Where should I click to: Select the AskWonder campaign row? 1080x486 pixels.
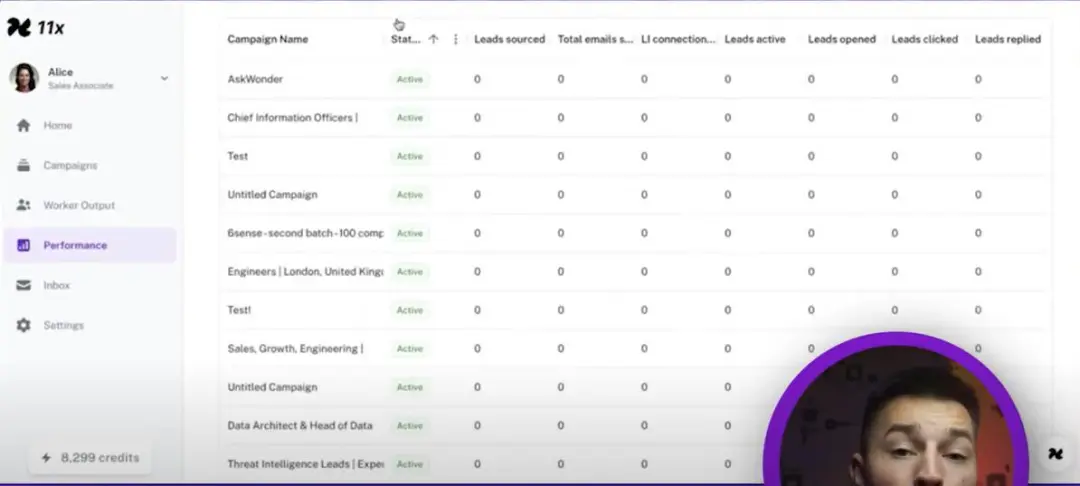636,79
